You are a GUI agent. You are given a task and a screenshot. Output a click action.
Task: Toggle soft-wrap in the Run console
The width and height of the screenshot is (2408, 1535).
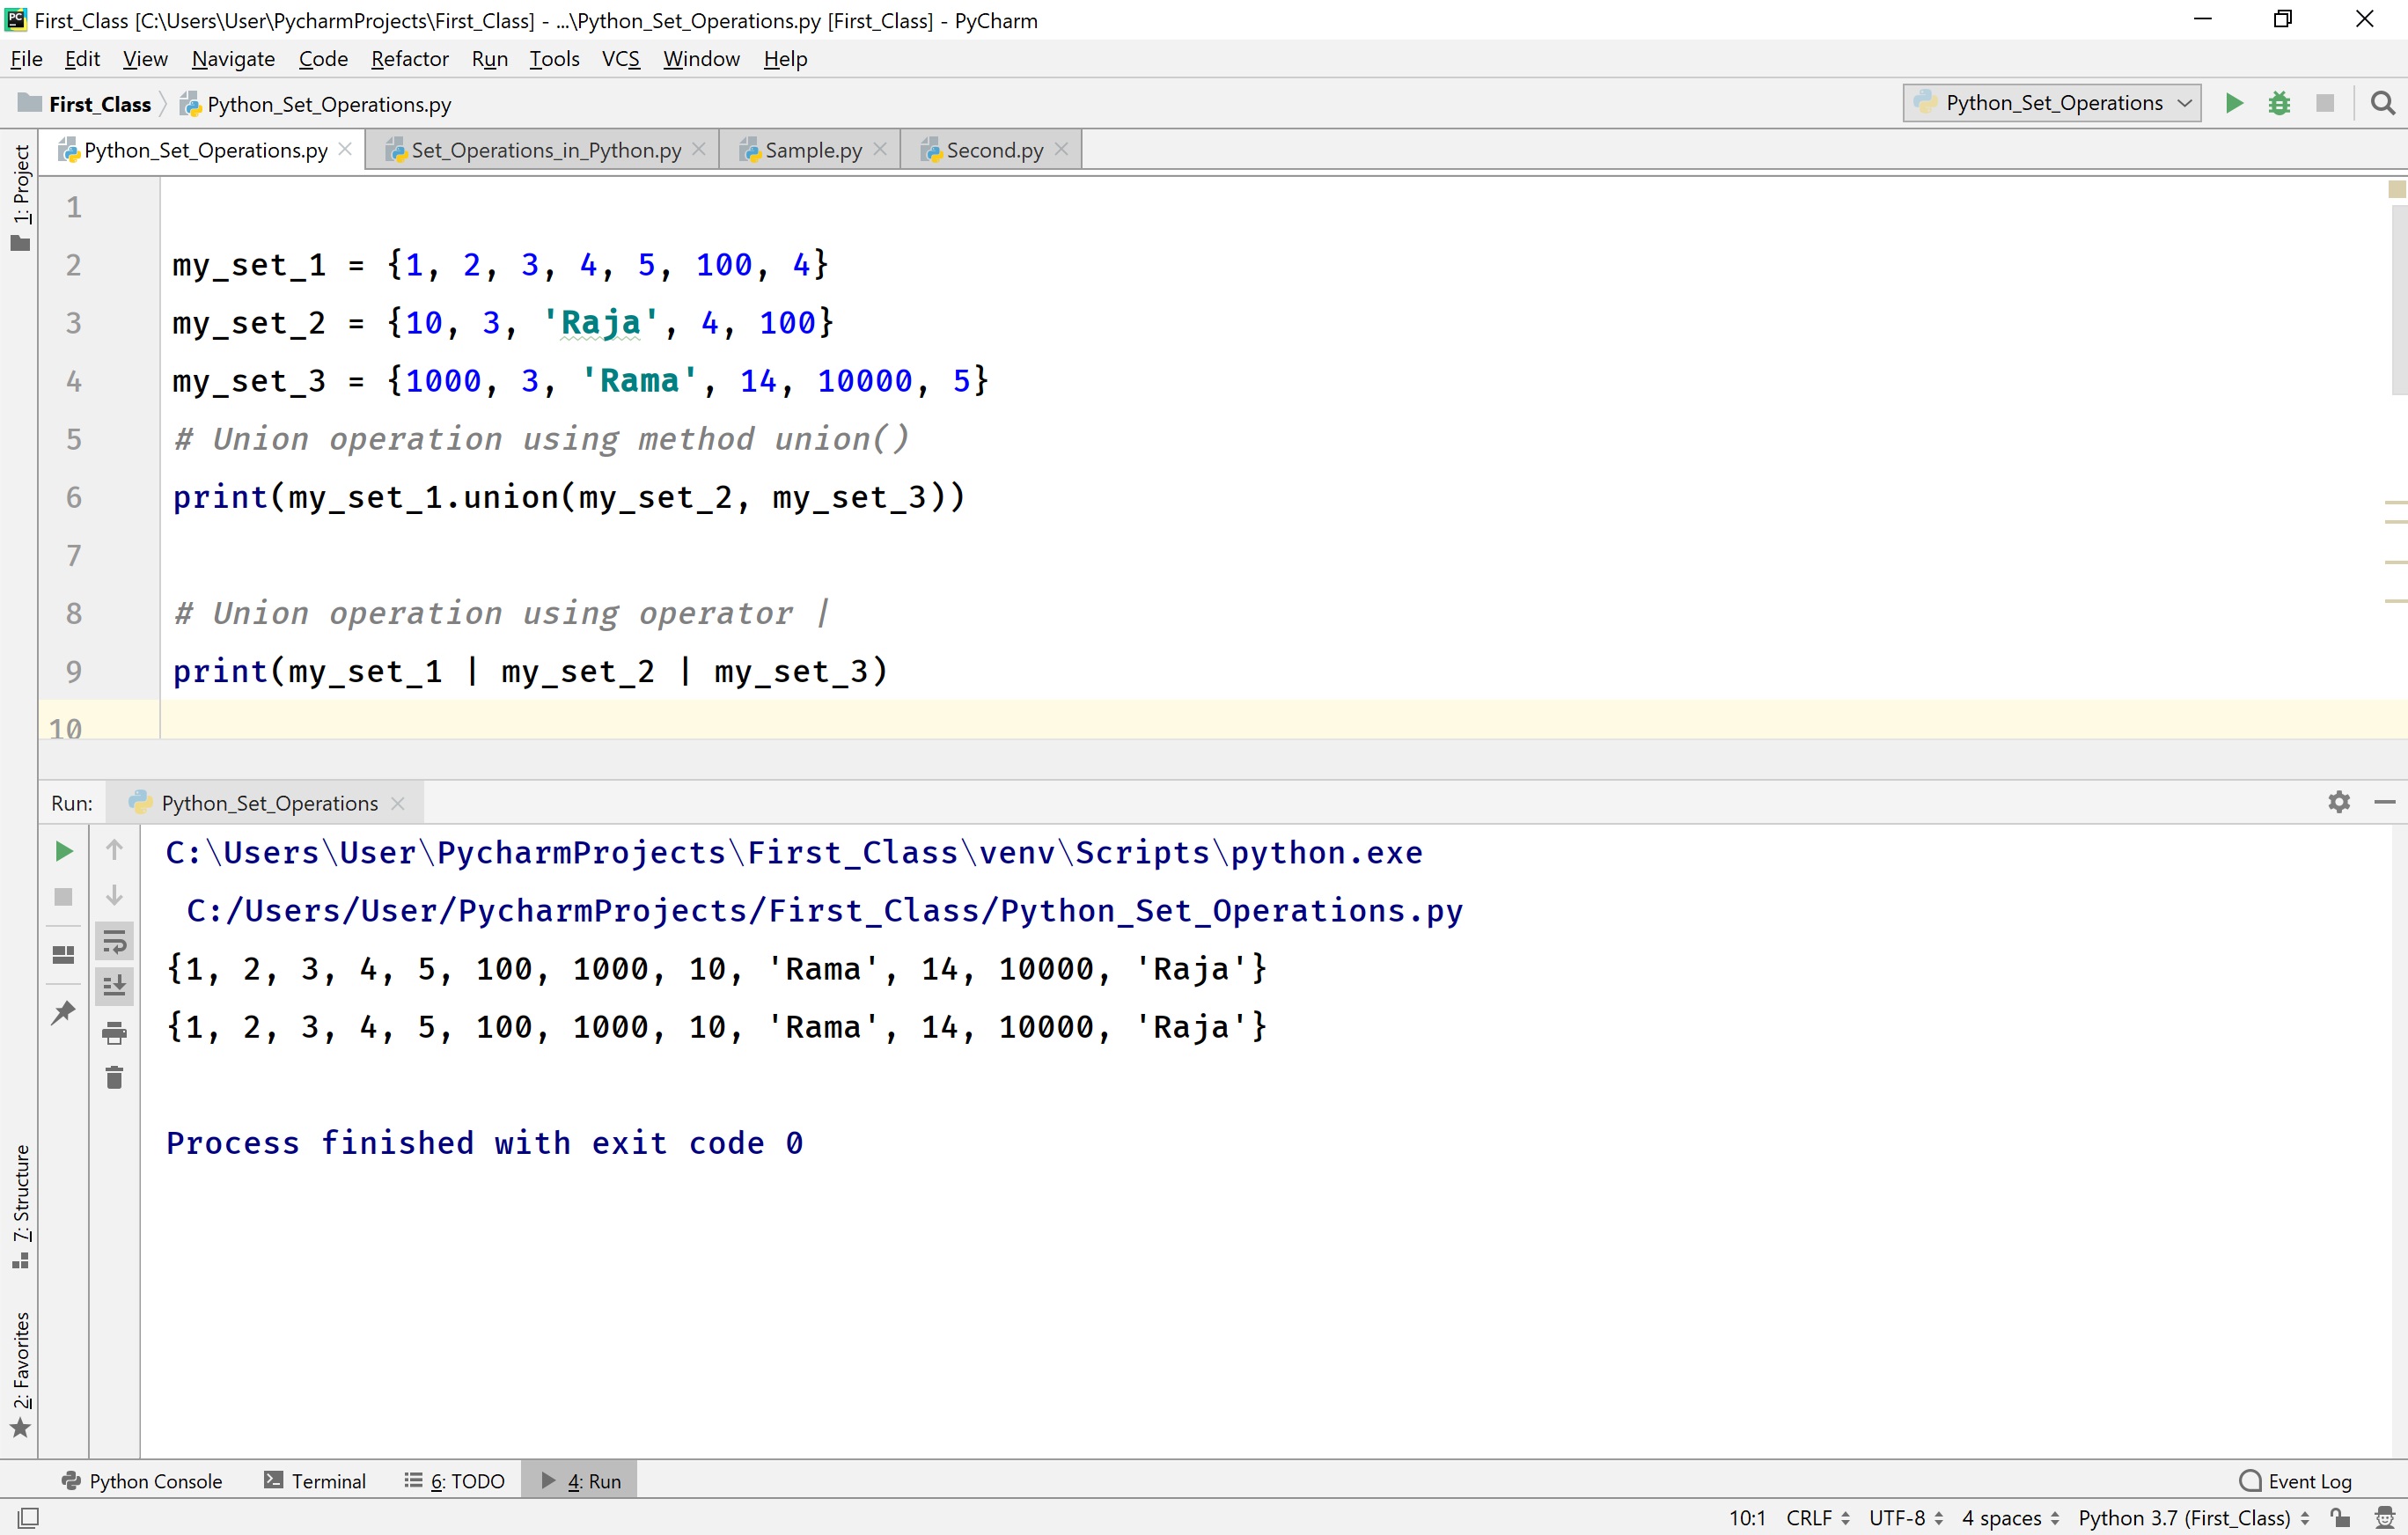click(x=114, y=940)
